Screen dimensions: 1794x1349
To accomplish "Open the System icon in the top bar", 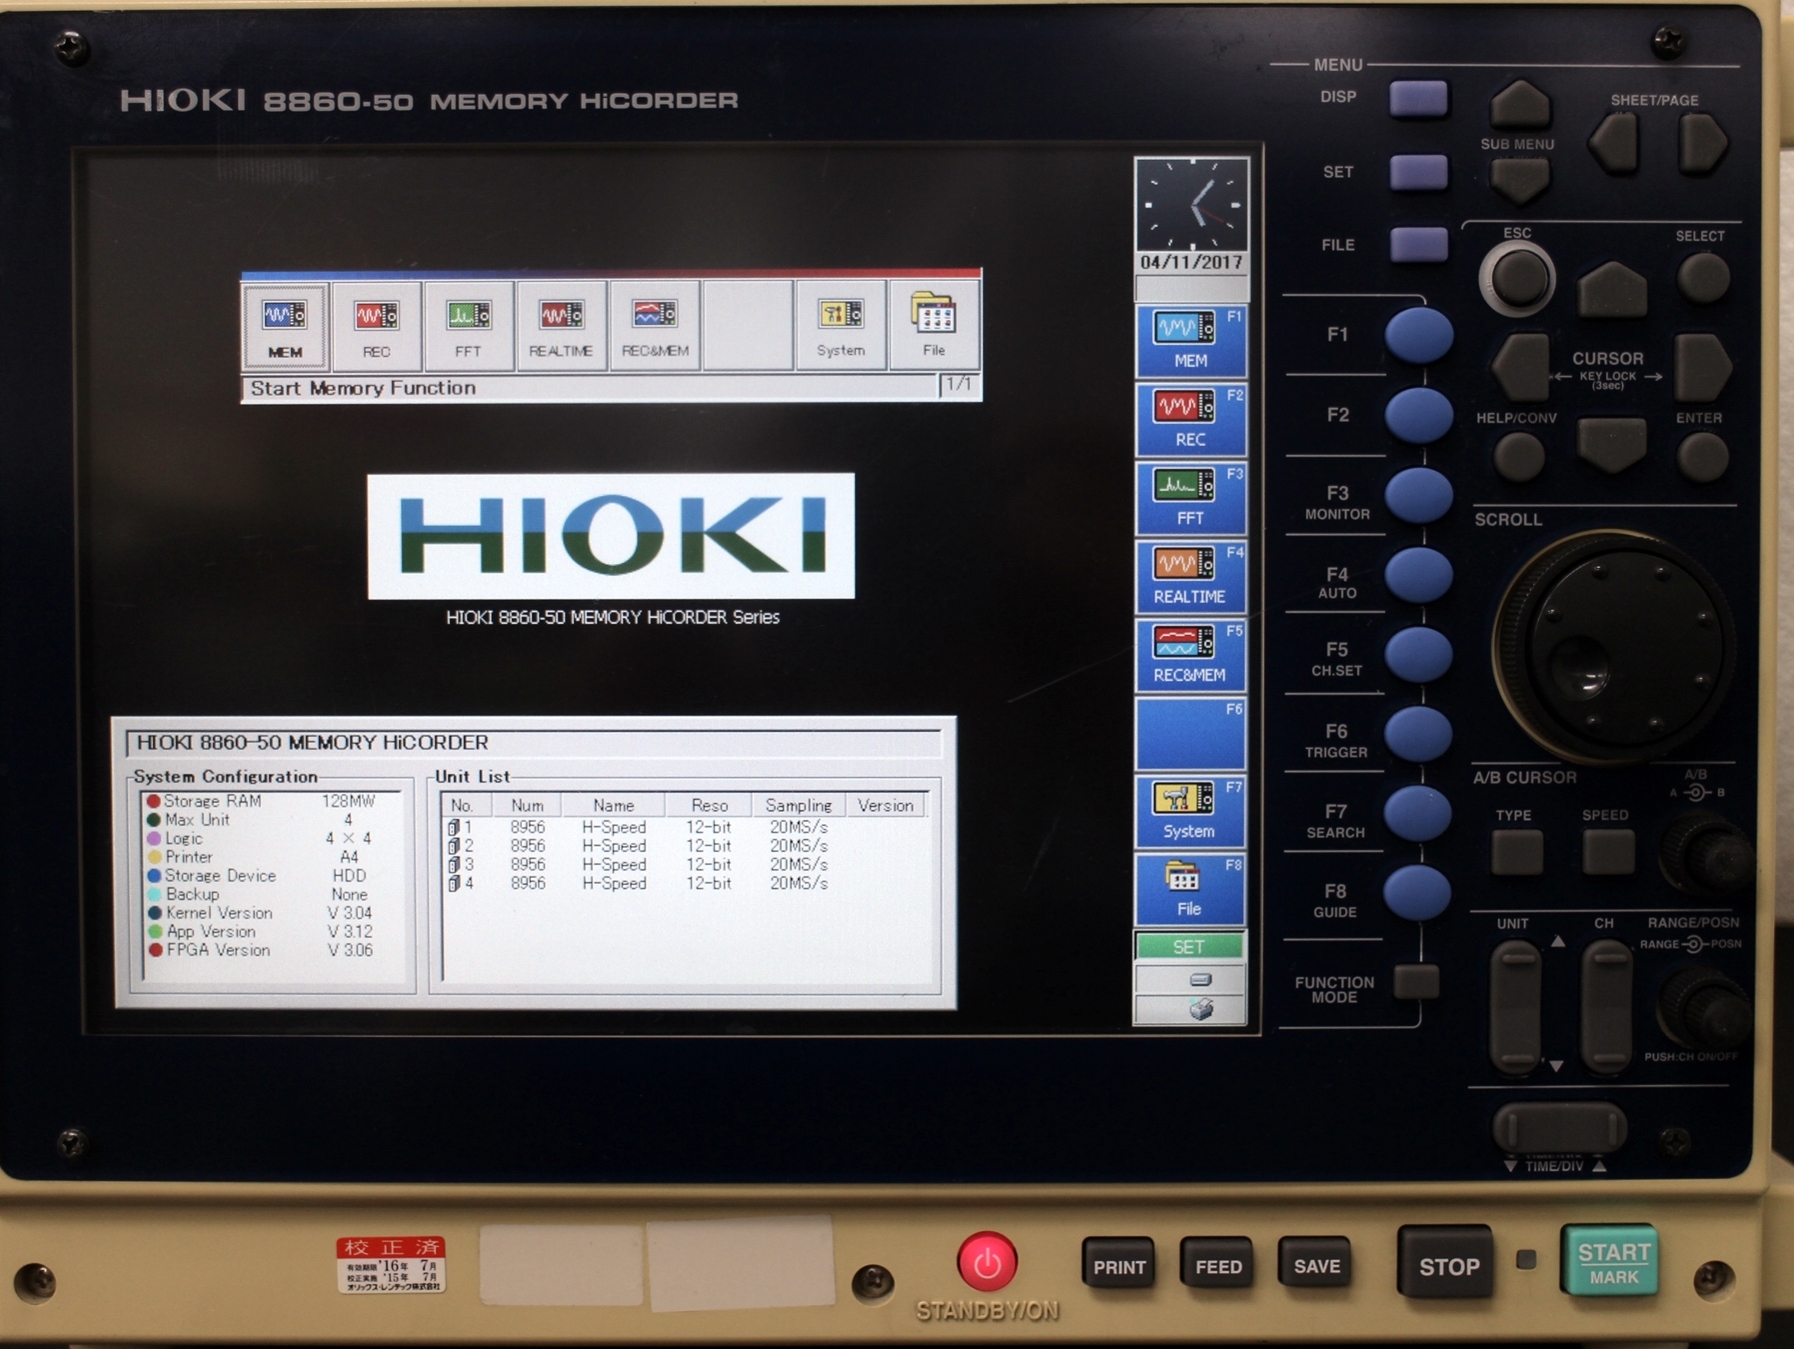I will (x=840, y=326).
